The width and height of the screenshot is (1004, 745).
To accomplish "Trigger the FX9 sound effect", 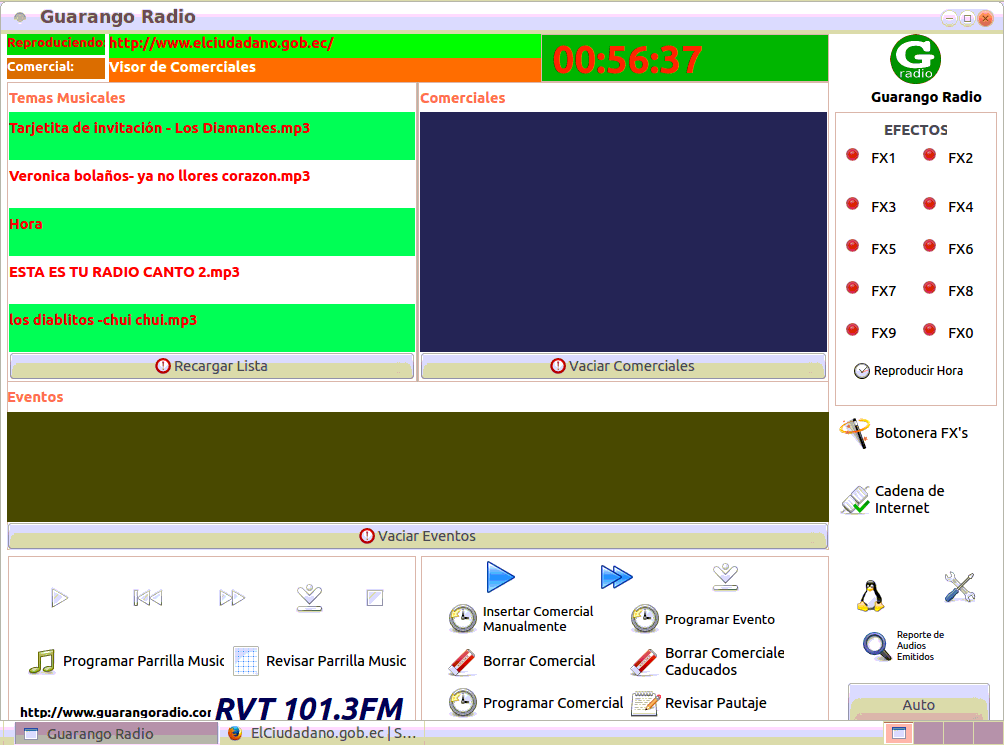I will [871, 332].
